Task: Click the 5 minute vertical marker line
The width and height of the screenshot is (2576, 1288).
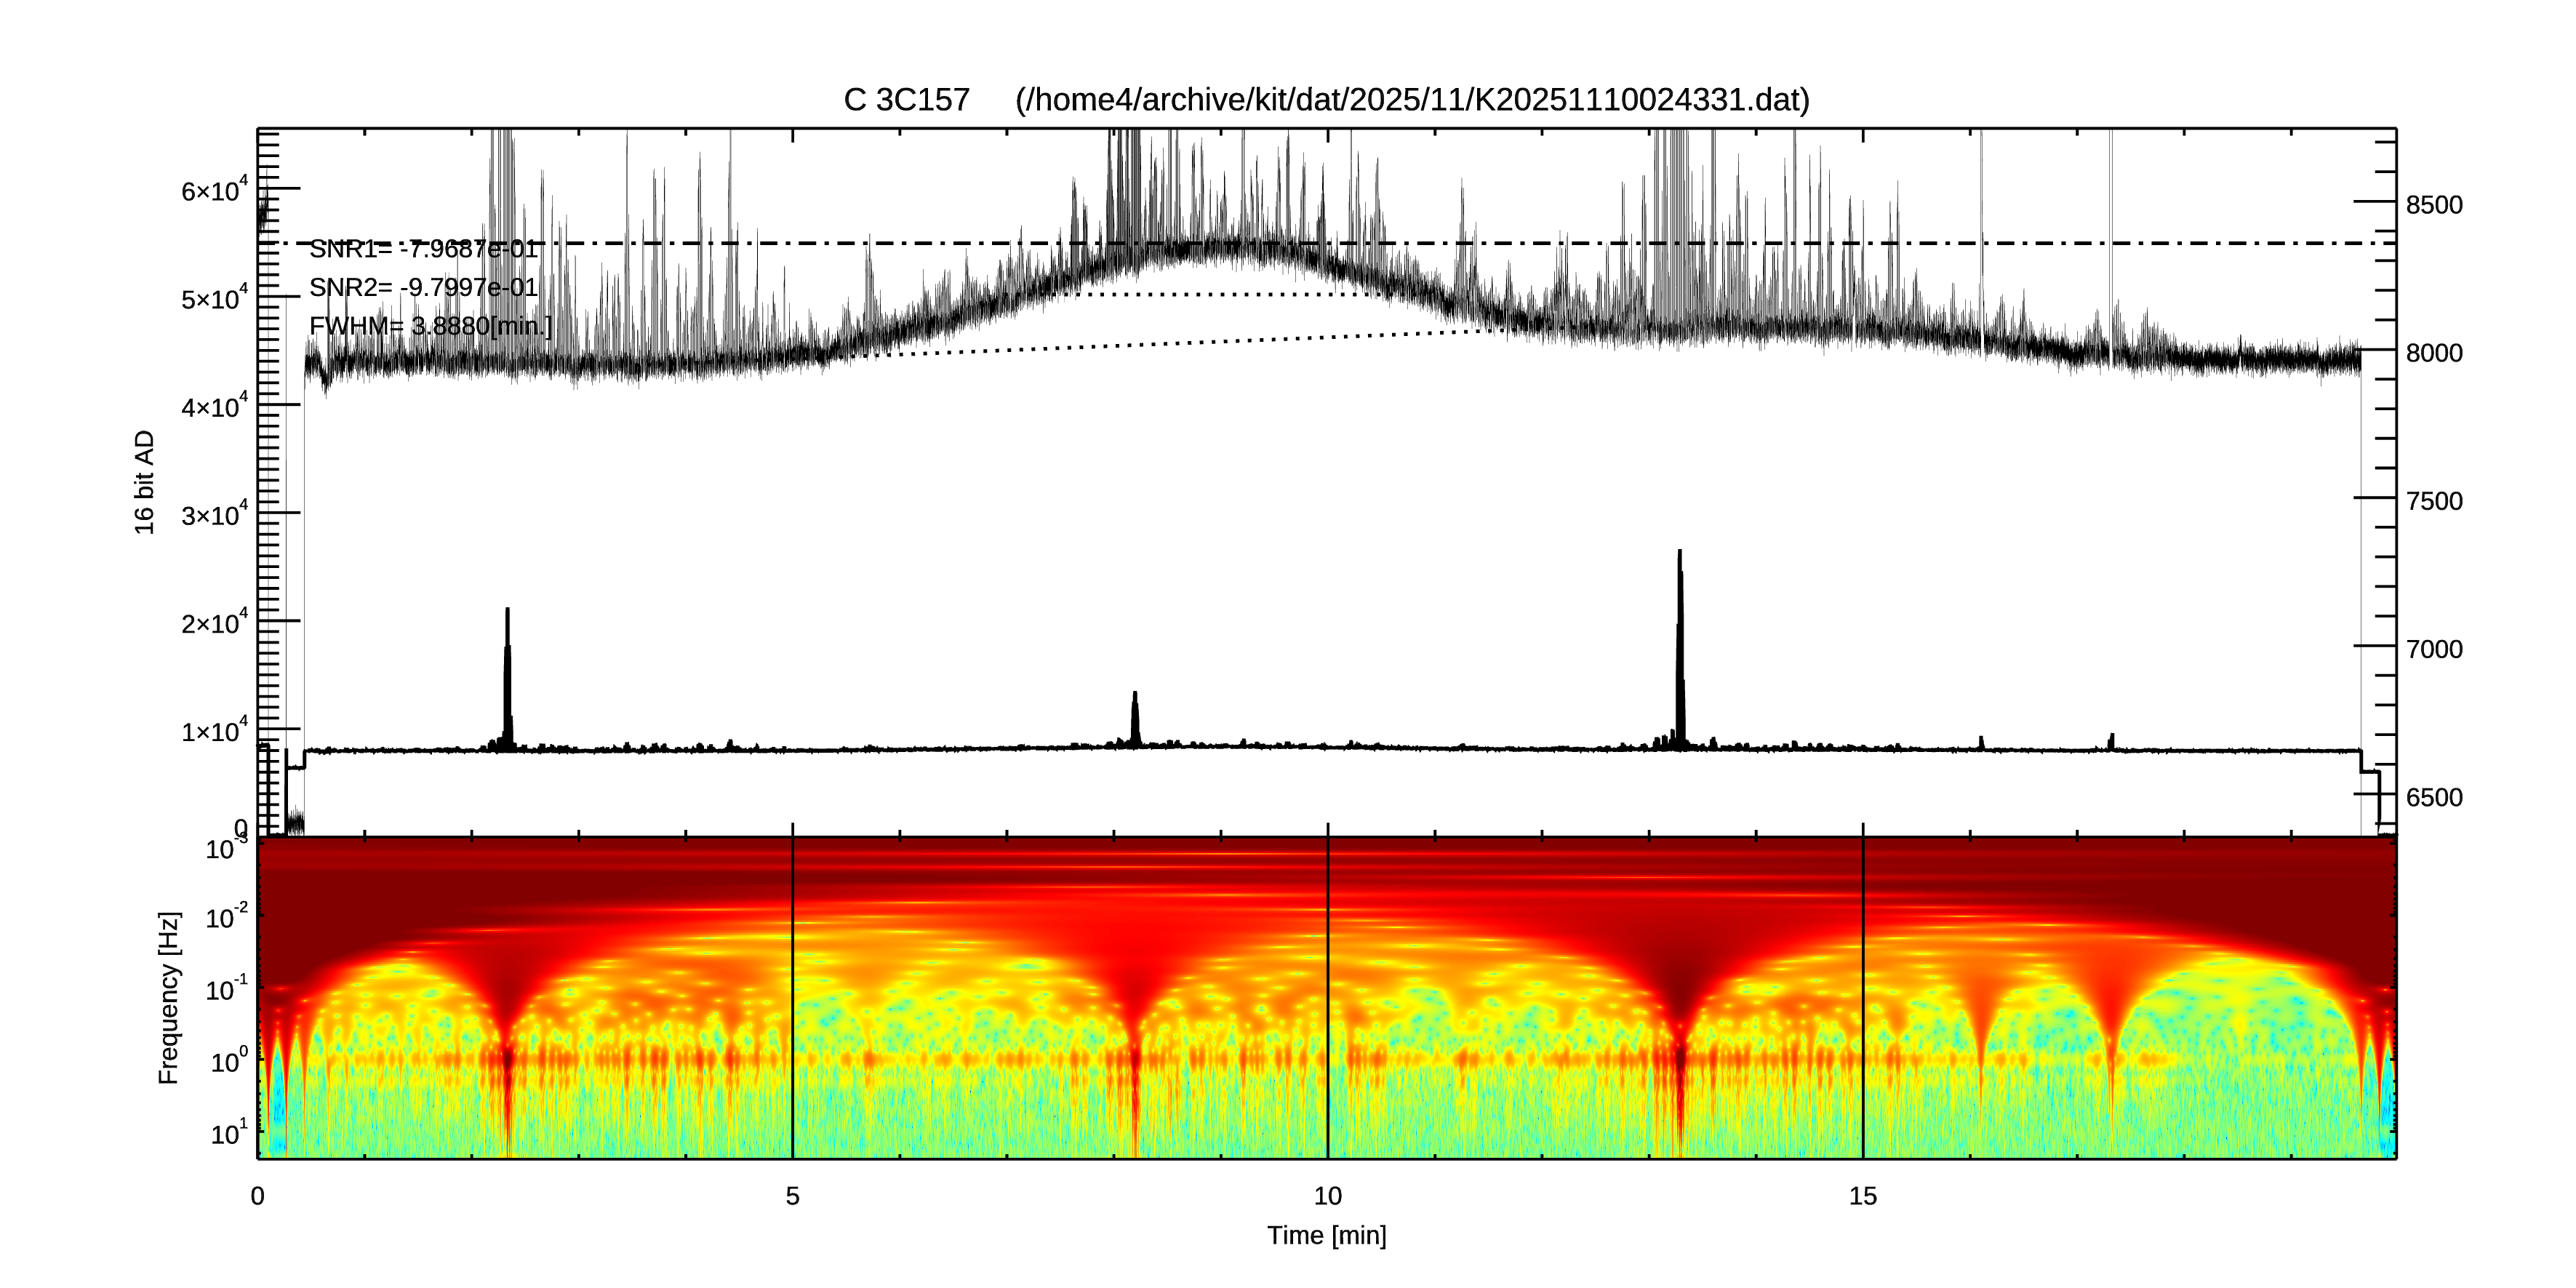Action: click(793, 1000)
